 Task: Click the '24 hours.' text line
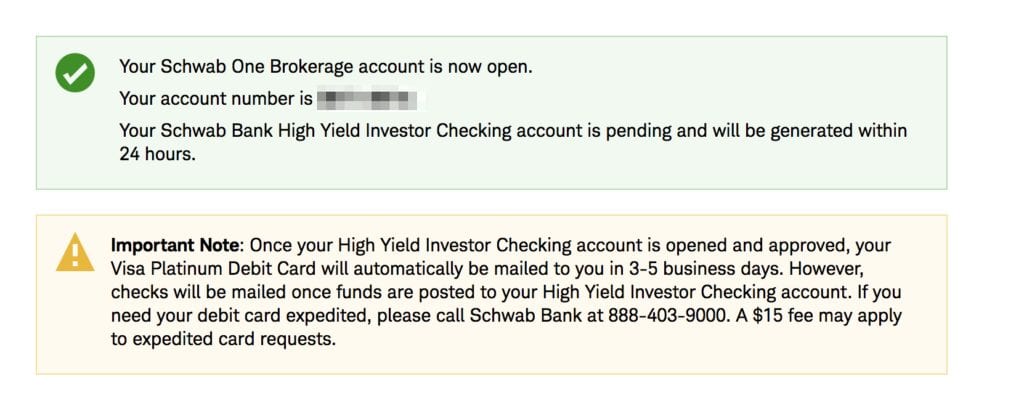pyautogui.click(x=157, y=155)
